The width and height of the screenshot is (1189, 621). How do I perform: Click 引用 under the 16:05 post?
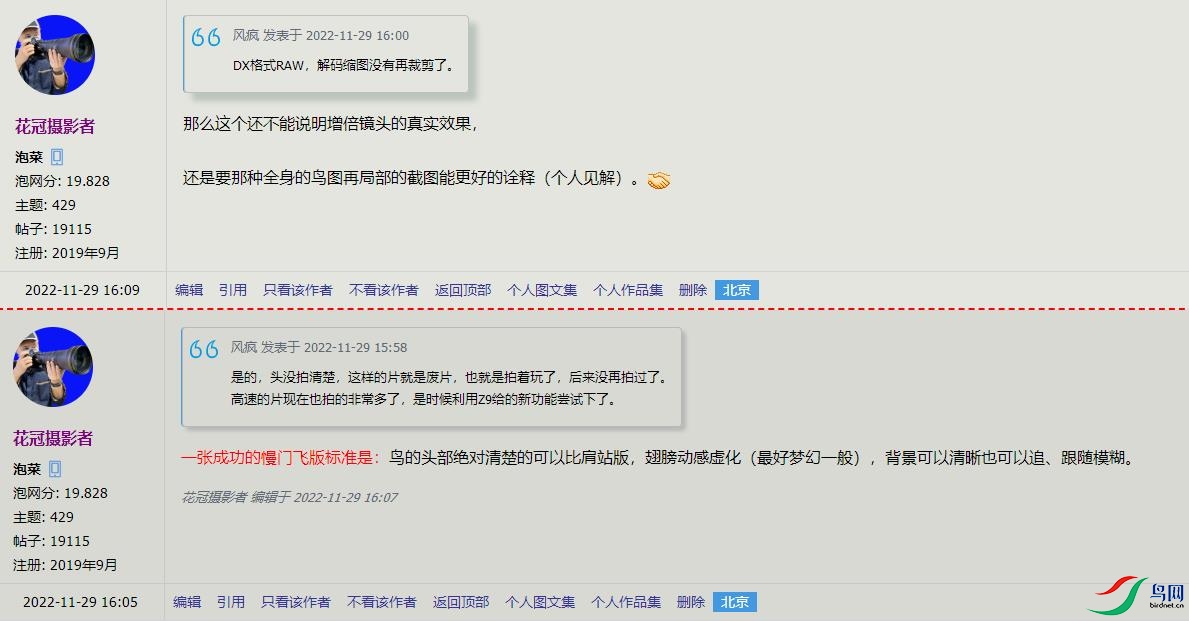click(231, 602)
